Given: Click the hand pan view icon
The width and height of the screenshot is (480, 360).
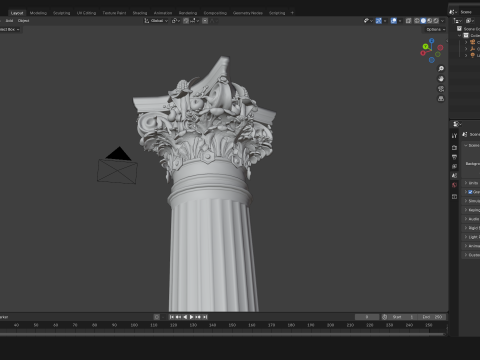Looking at the screenshot, I should click(x=441, y=79).
